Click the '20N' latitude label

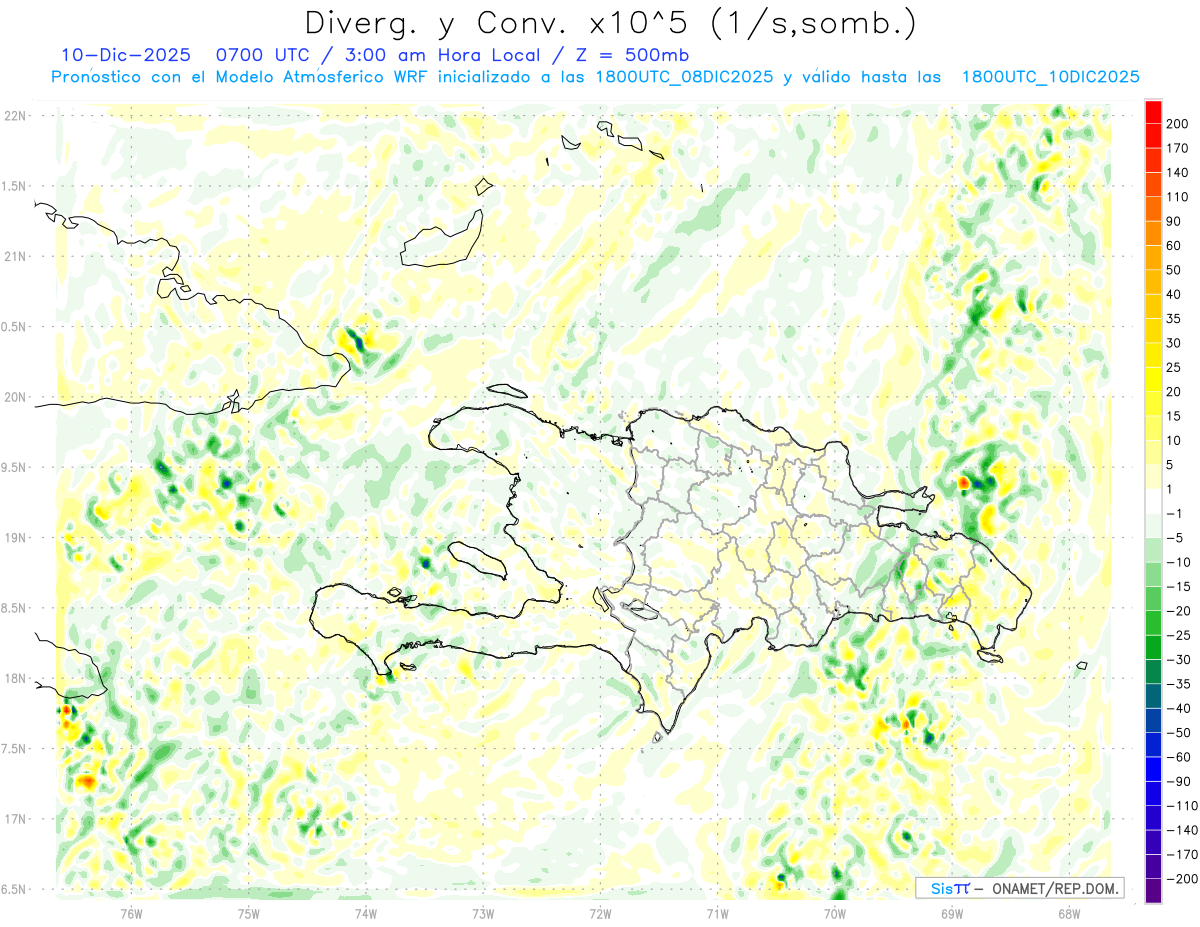[15, 397]
